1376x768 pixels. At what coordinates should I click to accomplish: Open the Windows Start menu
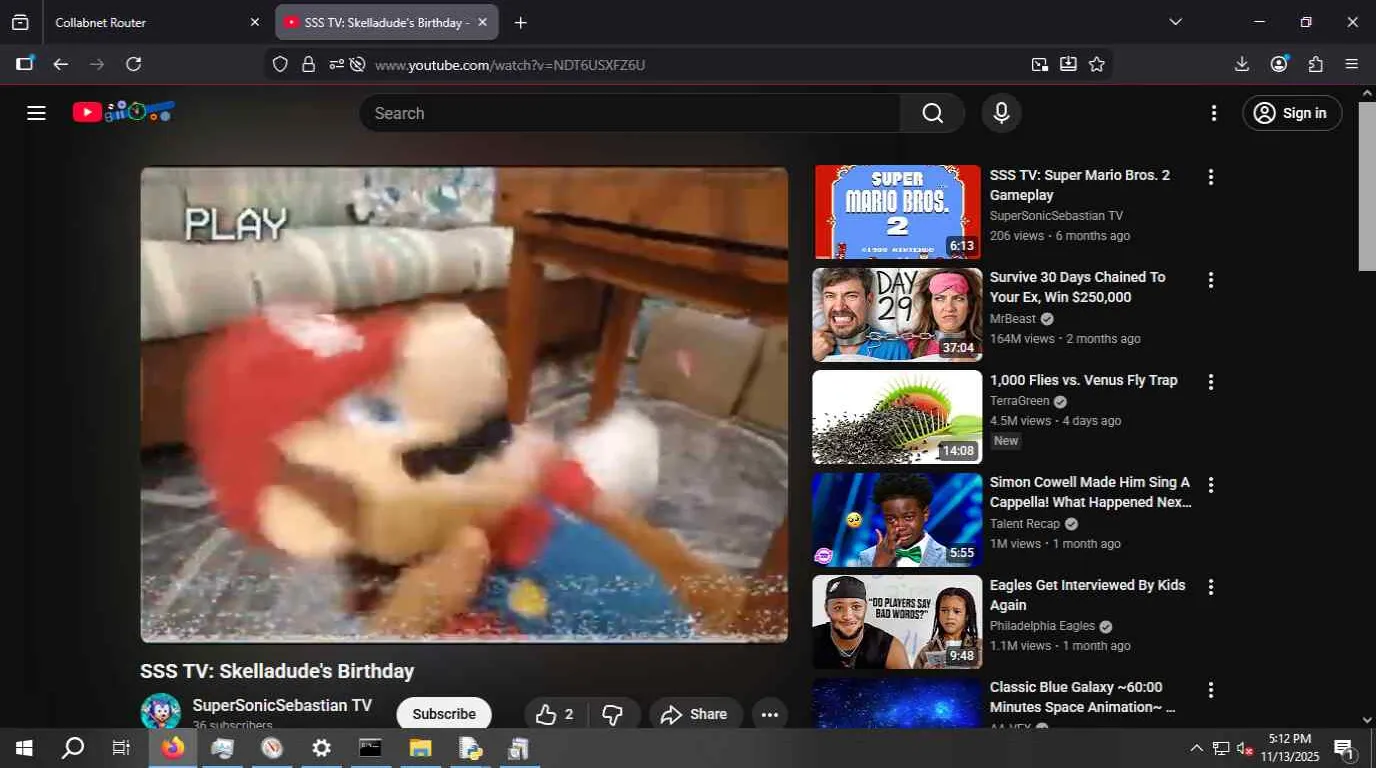pos(24,748)
